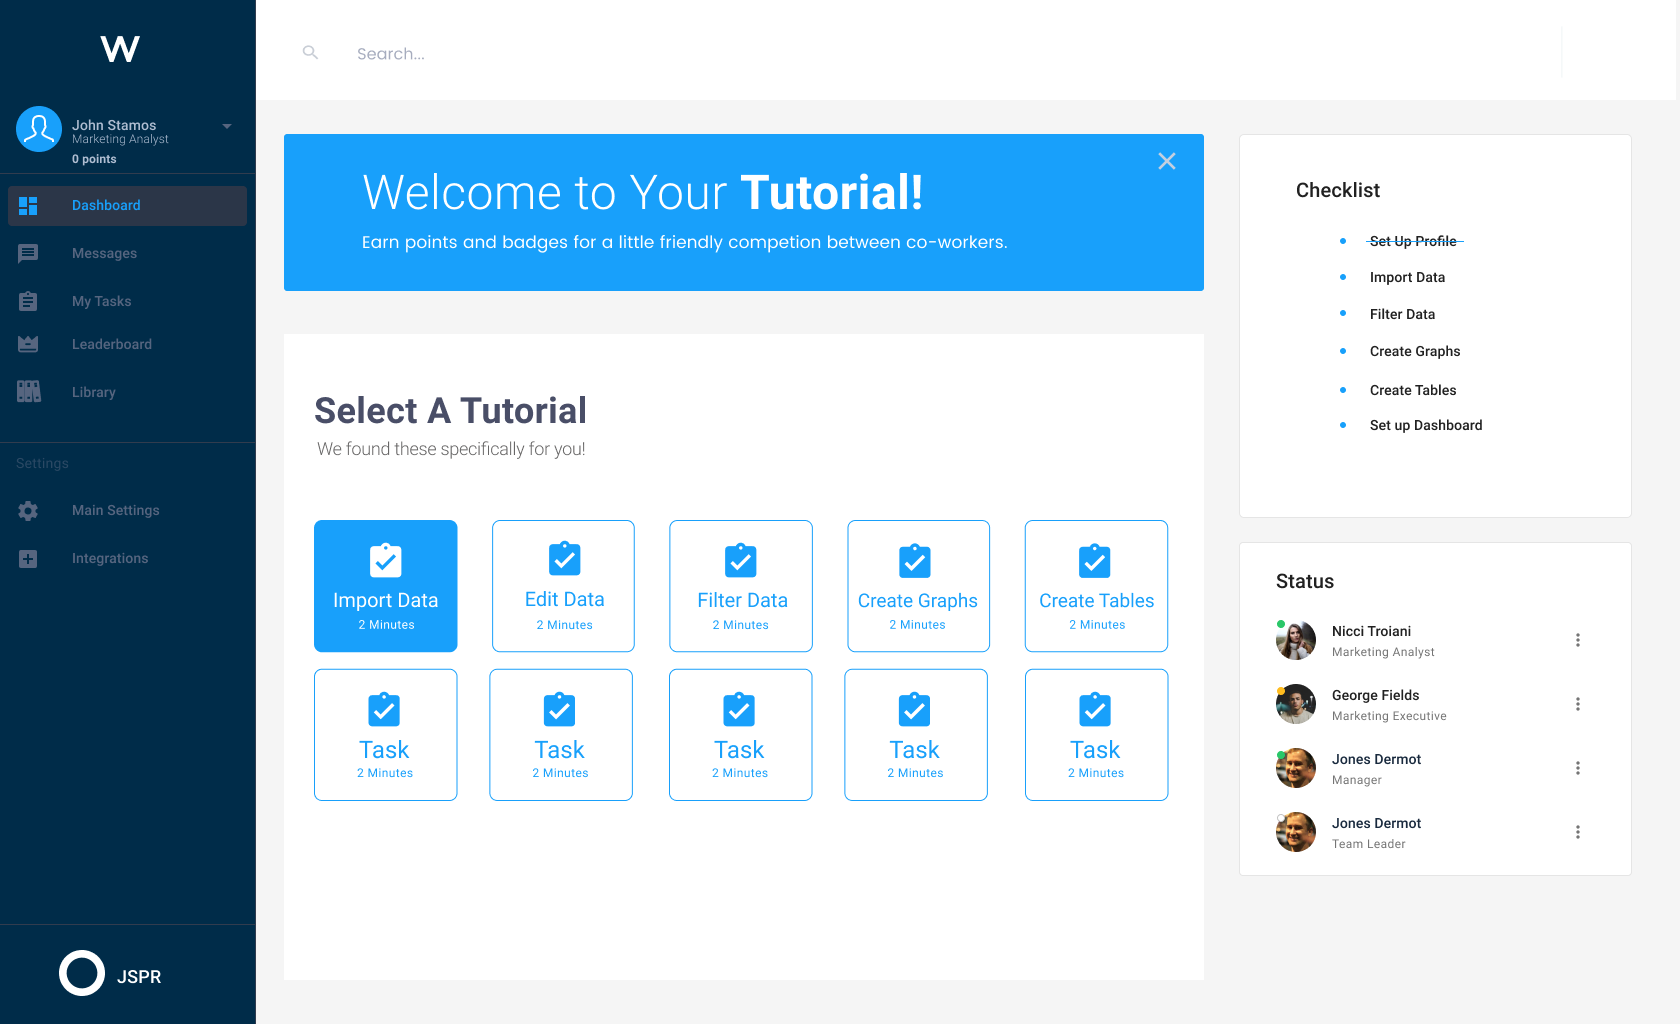Image resolution: width=1680 pixels, height=1024 pixels.
Task: Click the JSPR circle logo
Action: tap(82, 973)
